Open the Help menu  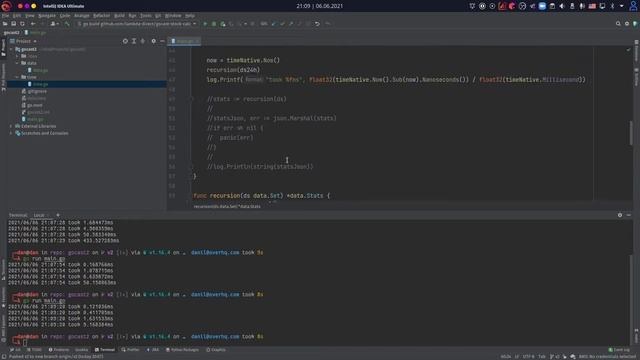click(x=190, y=16)
